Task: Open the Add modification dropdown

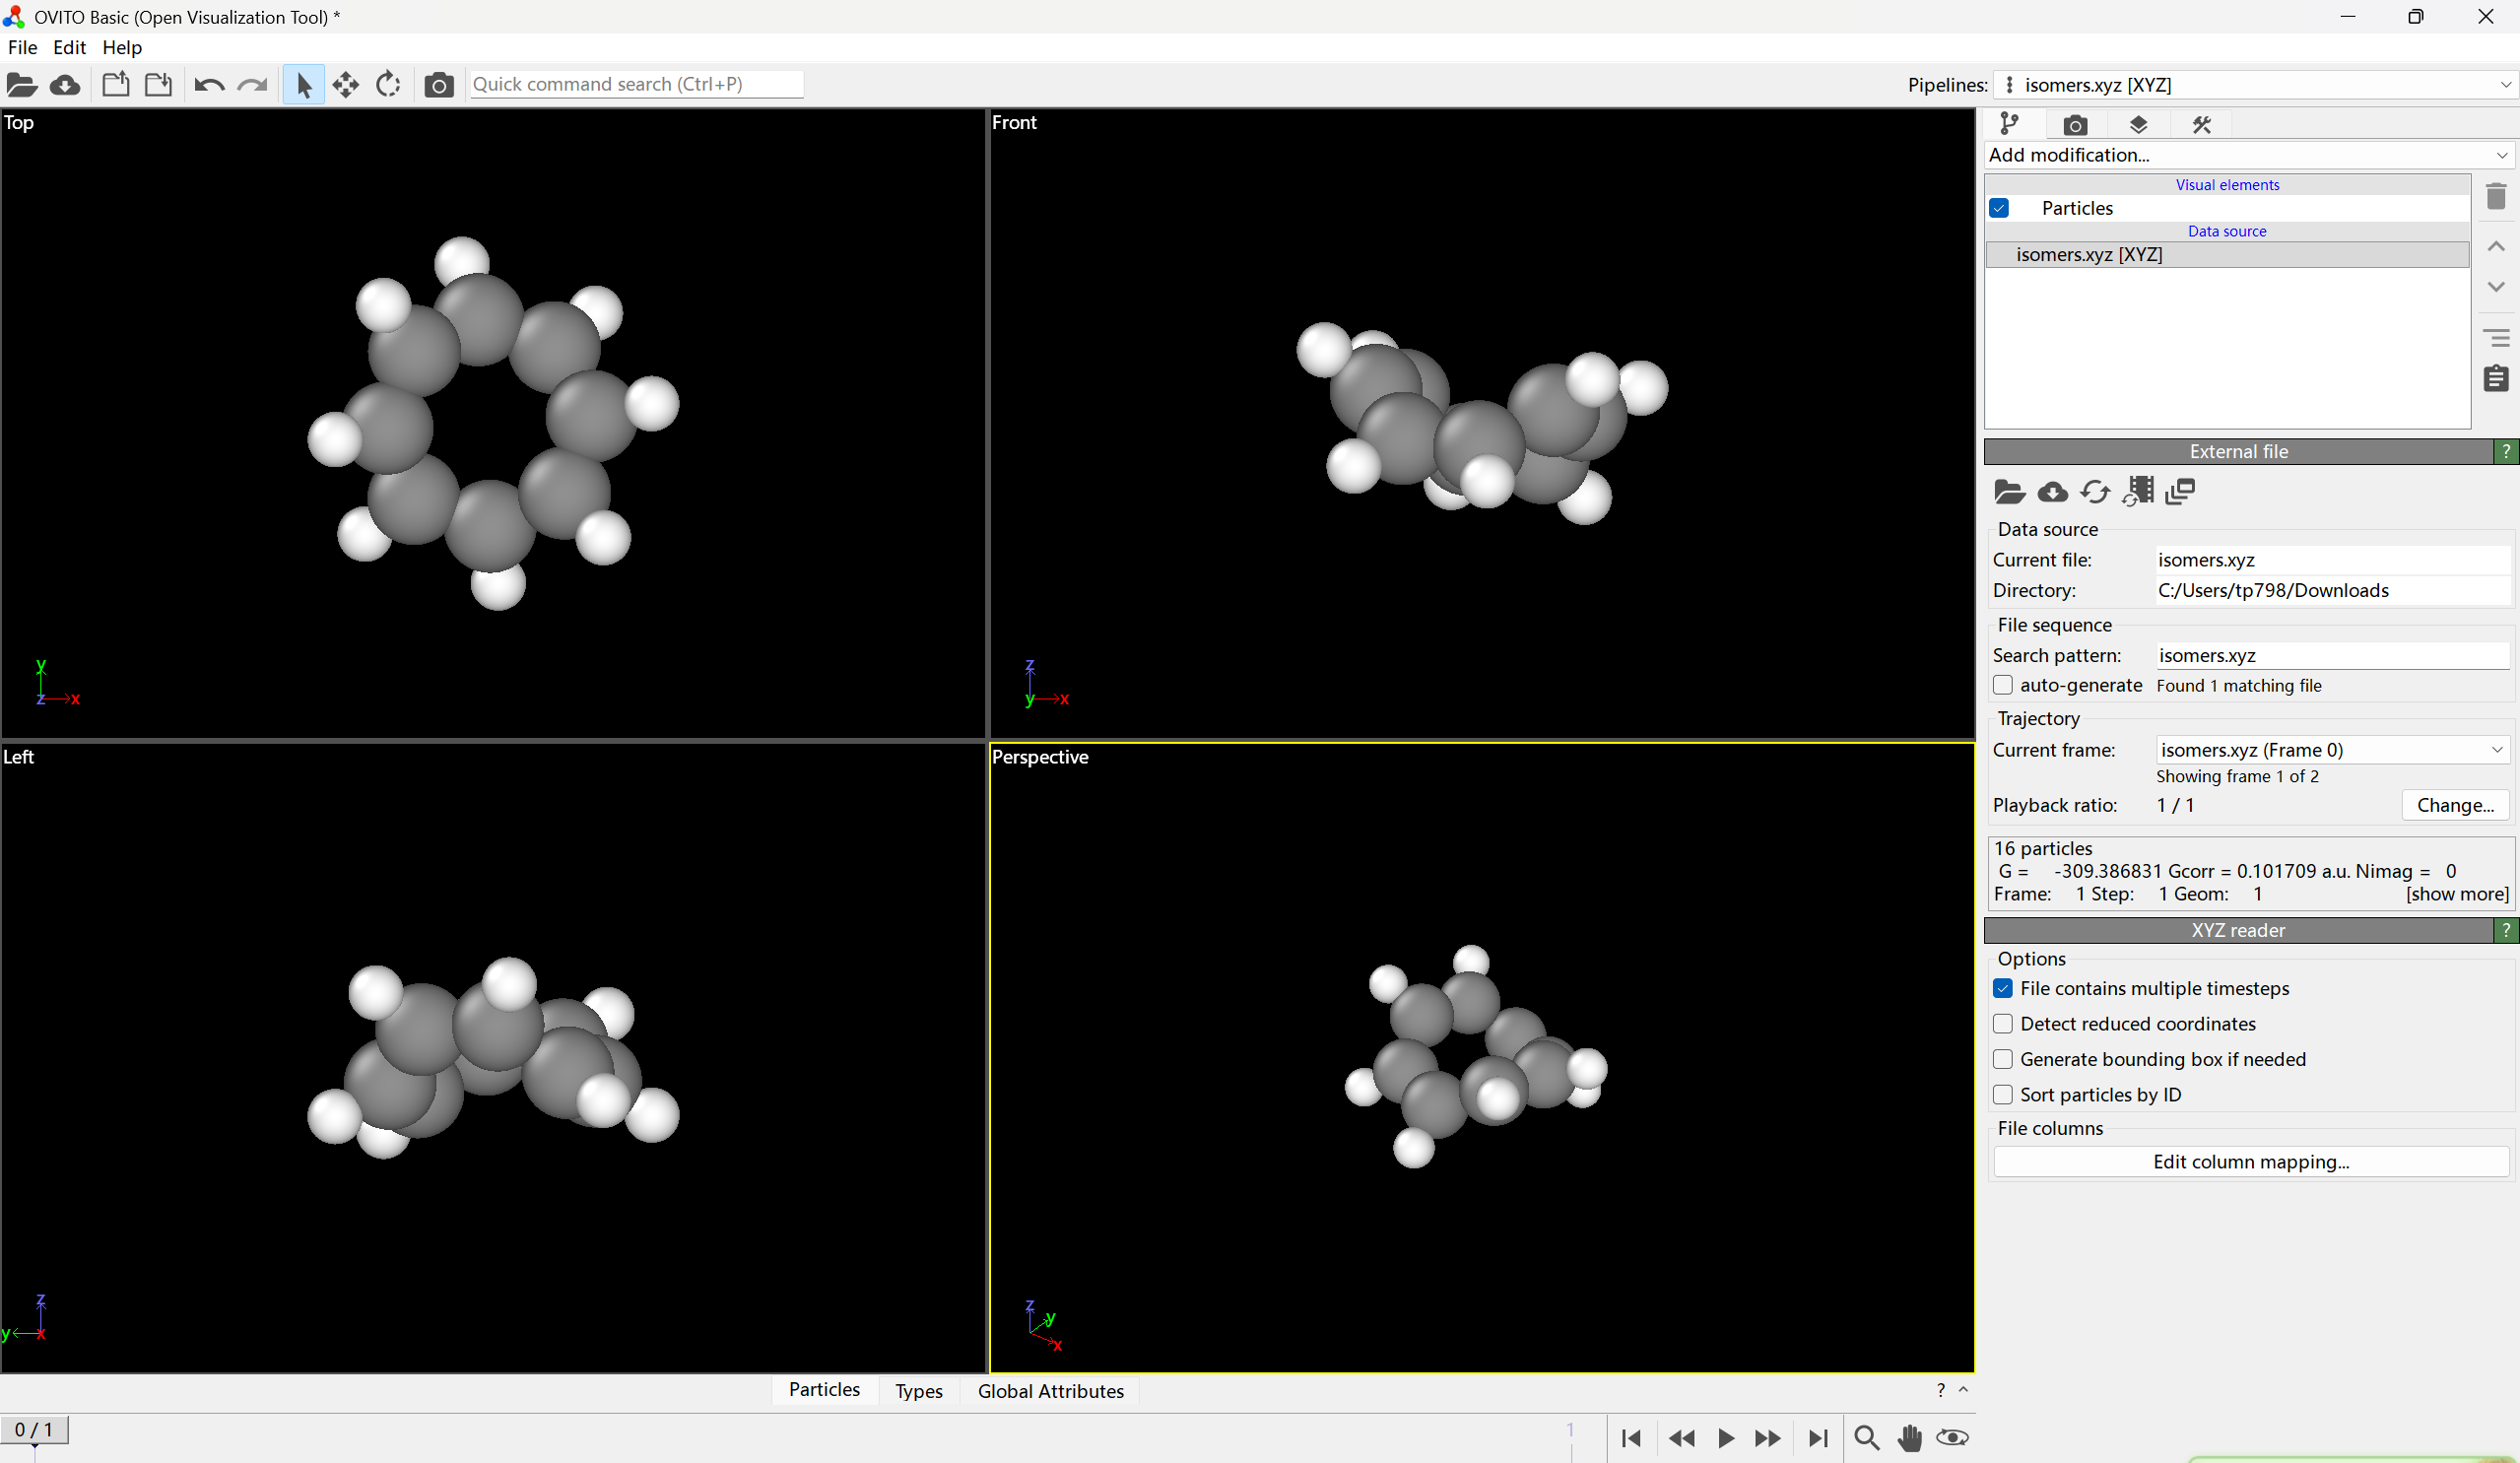Action: [x=2249, y=155]
